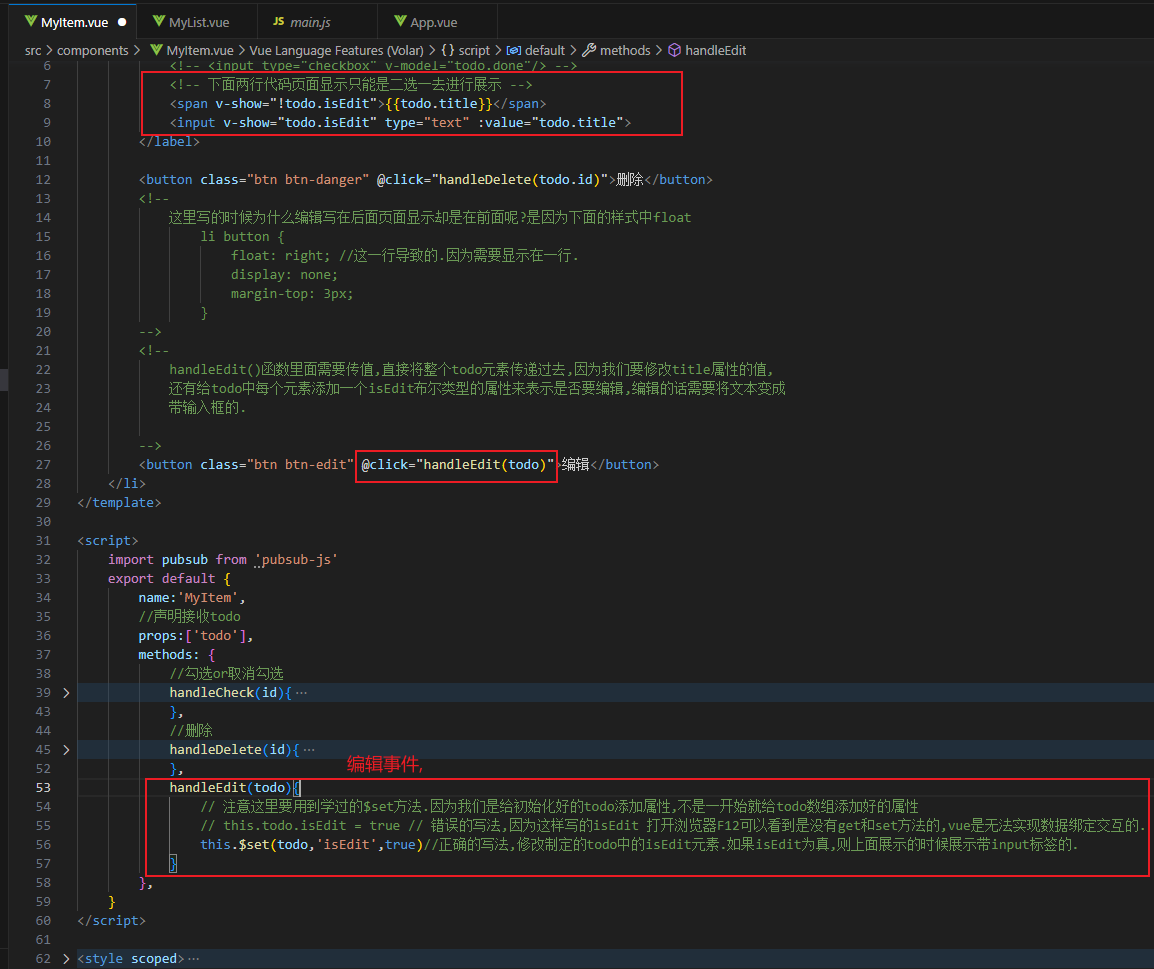Click the ellipsis after handleDelete(id){
Viewport: 1154px width, 969px height.
point(309,750)
